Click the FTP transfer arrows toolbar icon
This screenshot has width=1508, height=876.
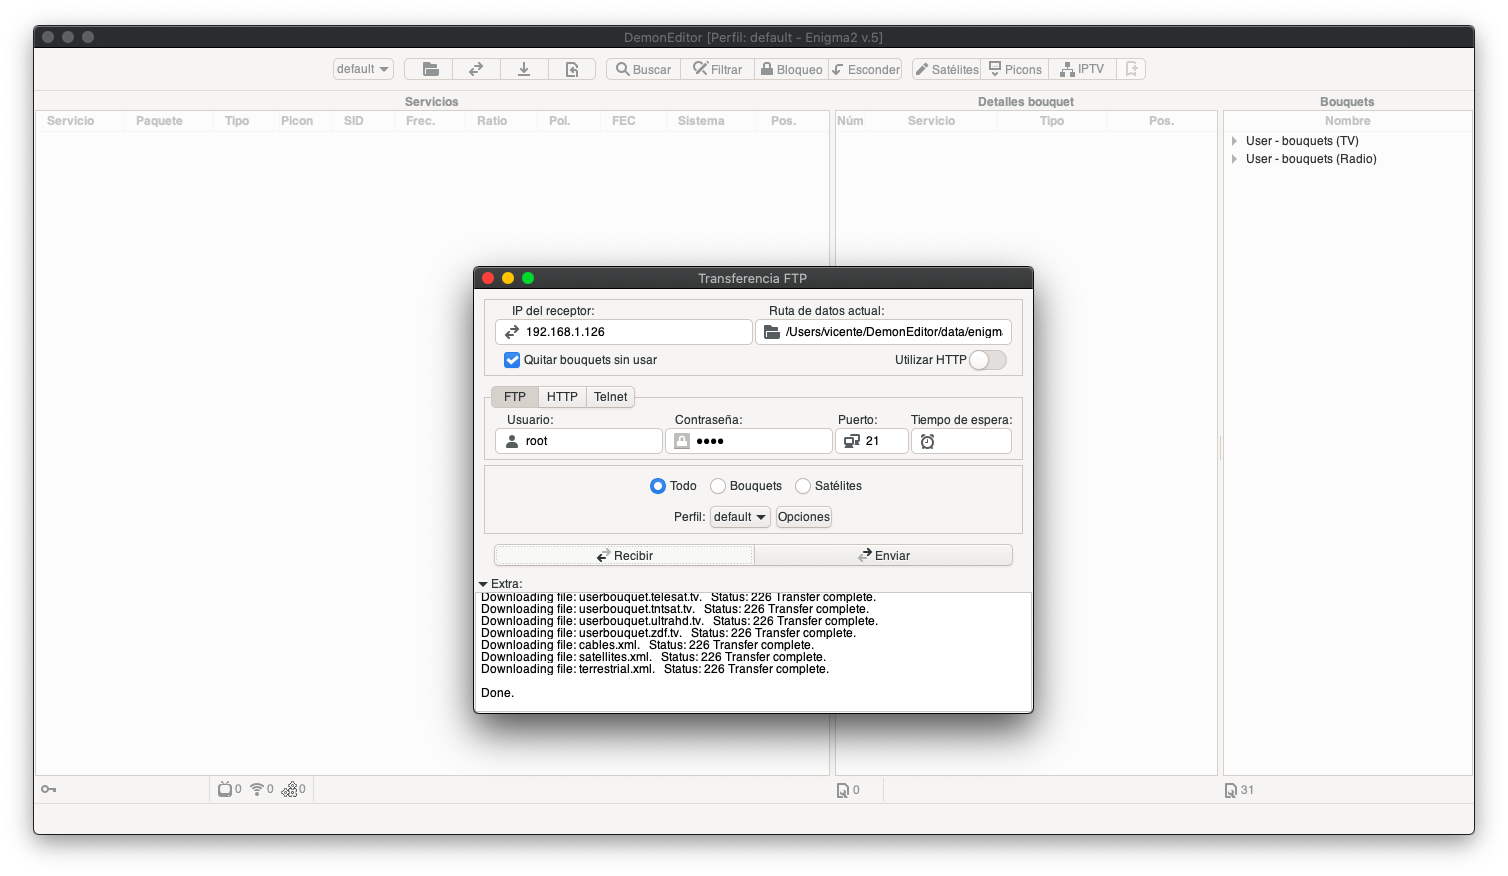click(x=476, y=69)
